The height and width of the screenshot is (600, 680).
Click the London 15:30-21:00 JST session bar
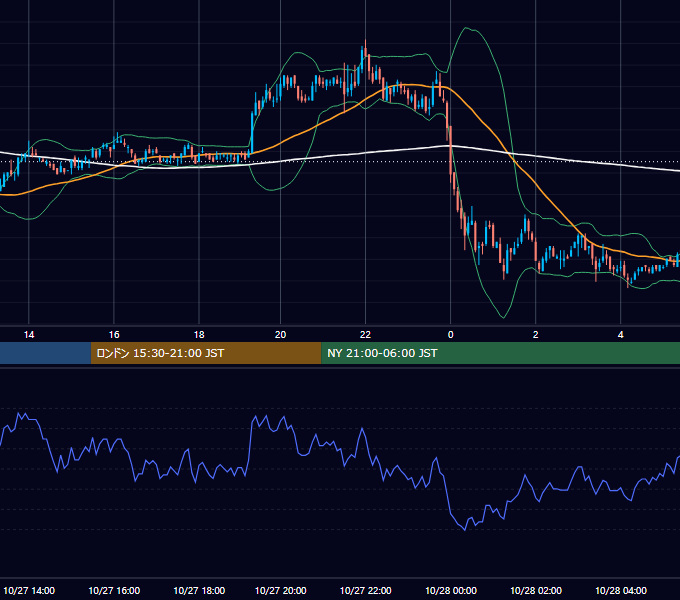(206, 353)
